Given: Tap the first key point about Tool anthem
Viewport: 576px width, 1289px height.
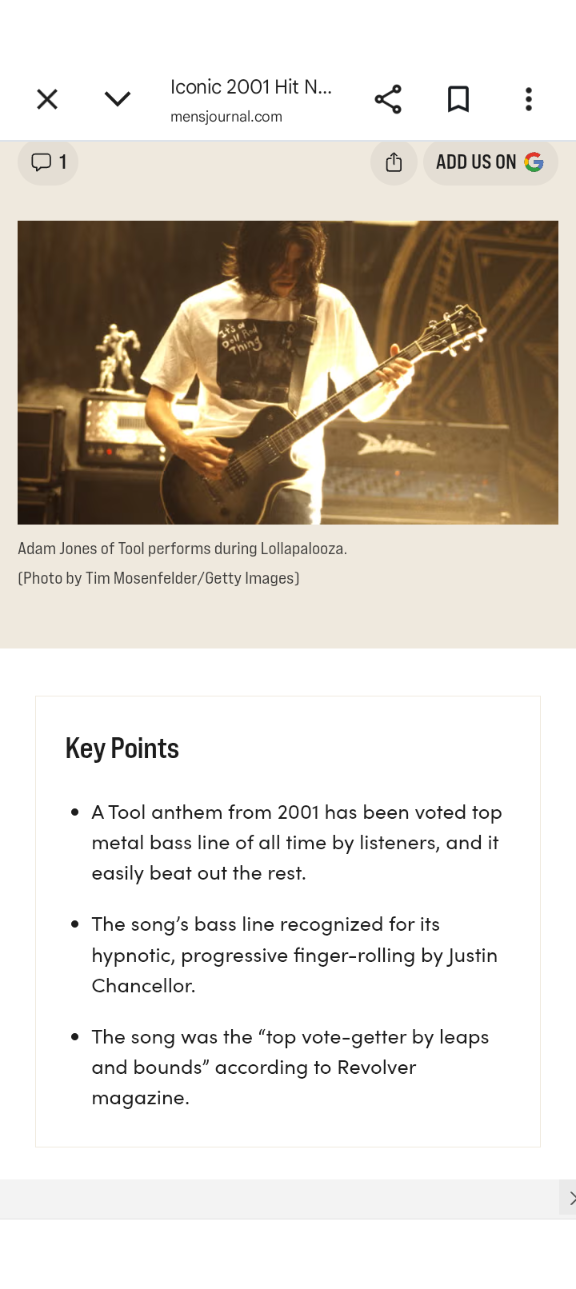Looking at the screenshot, I should [x=297, y=842].
